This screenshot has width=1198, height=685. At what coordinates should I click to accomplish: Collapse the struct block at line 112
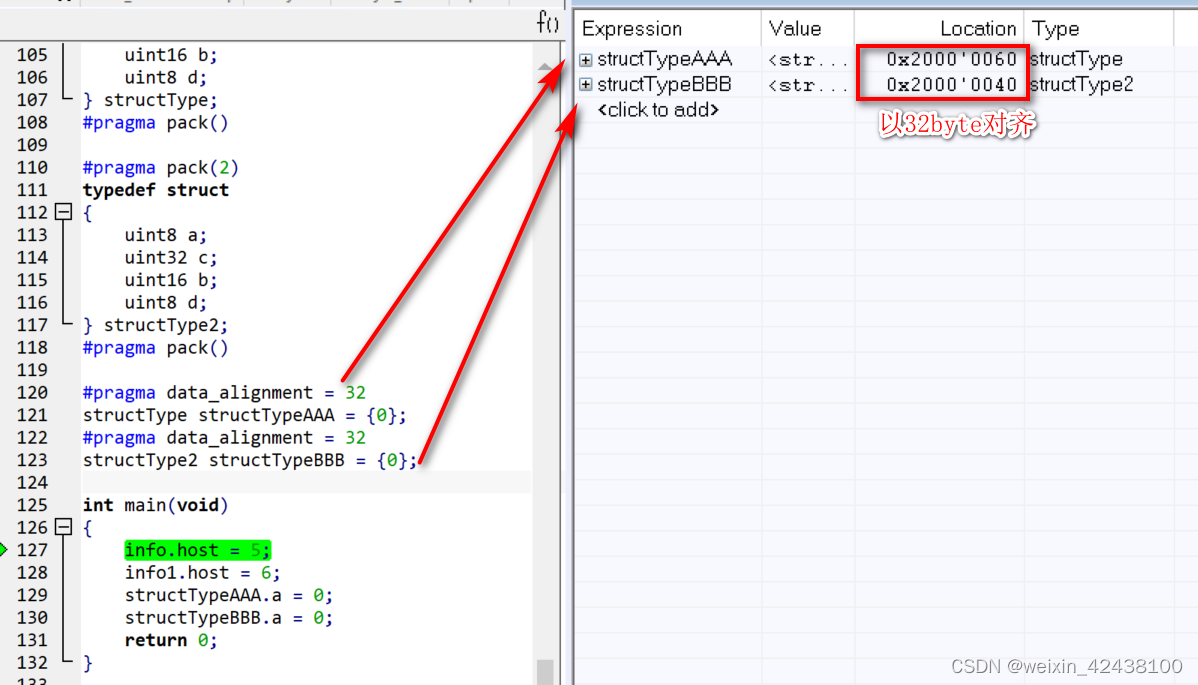pyautogui.click(x=62, y=212)
